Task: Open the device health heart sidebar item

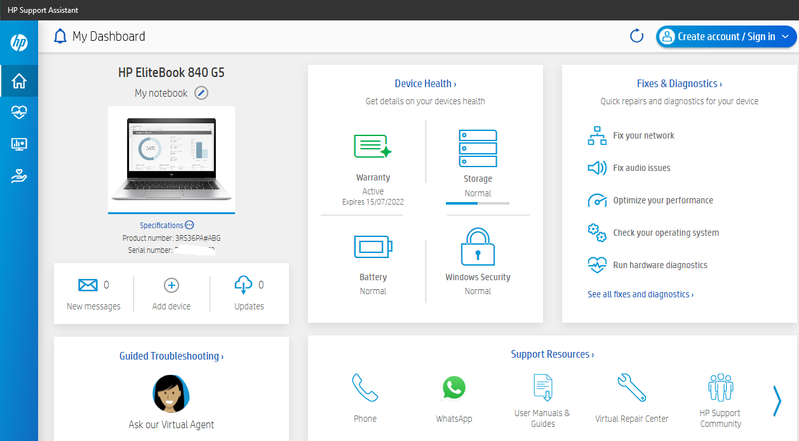Action: click(x=19, y=112)
